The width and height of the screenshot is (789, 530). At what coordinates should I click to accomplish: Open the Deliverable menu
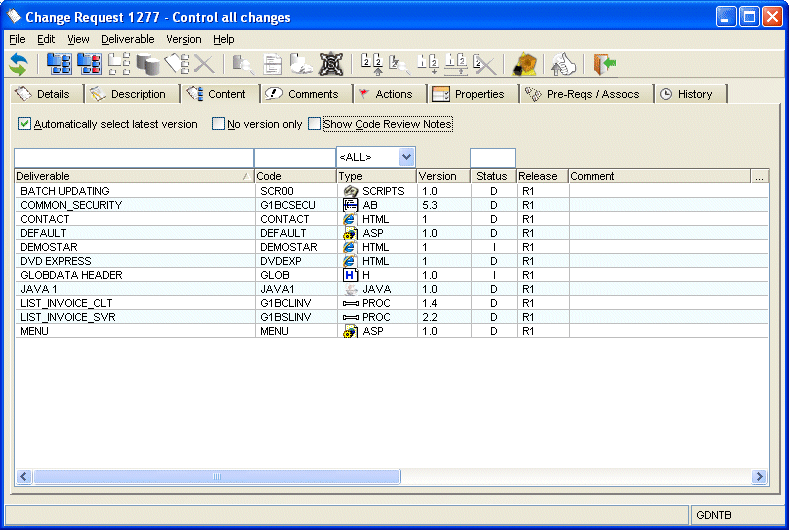[128, 39]
